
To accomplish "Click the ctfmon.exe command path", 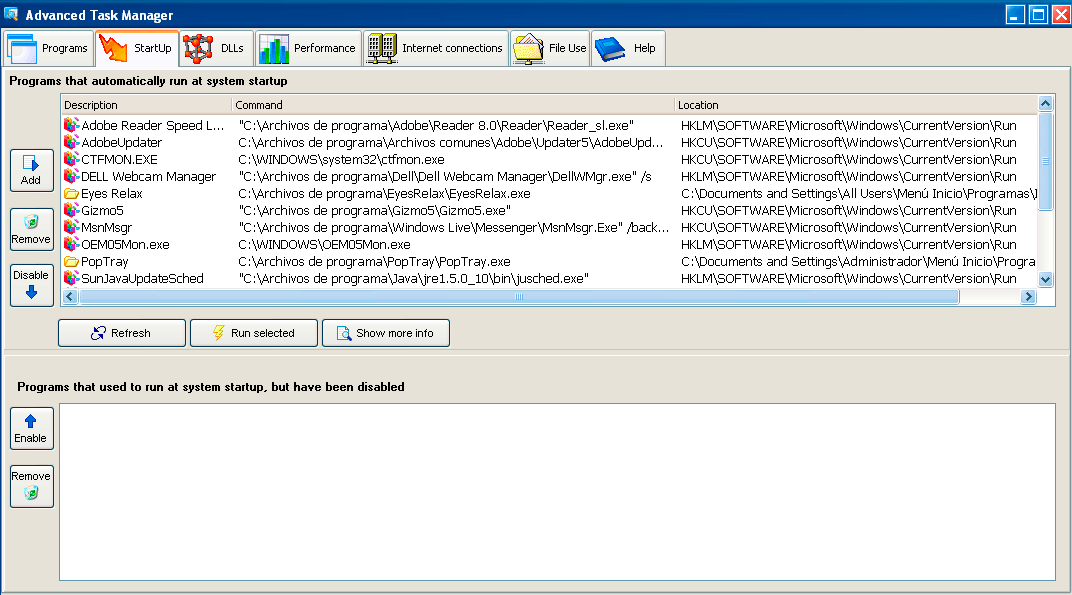I will coord(341,159).
